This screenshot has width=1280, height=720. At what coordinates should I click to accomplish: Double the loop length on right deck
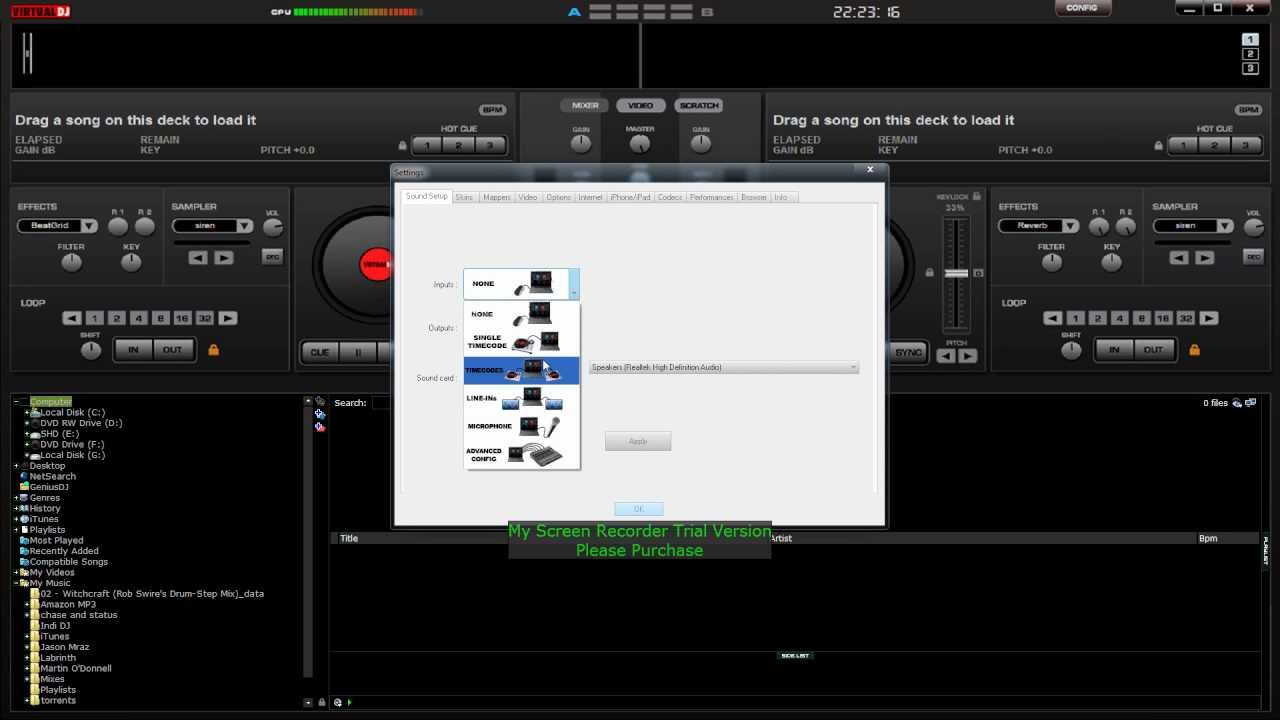[x=1209, y=318]
